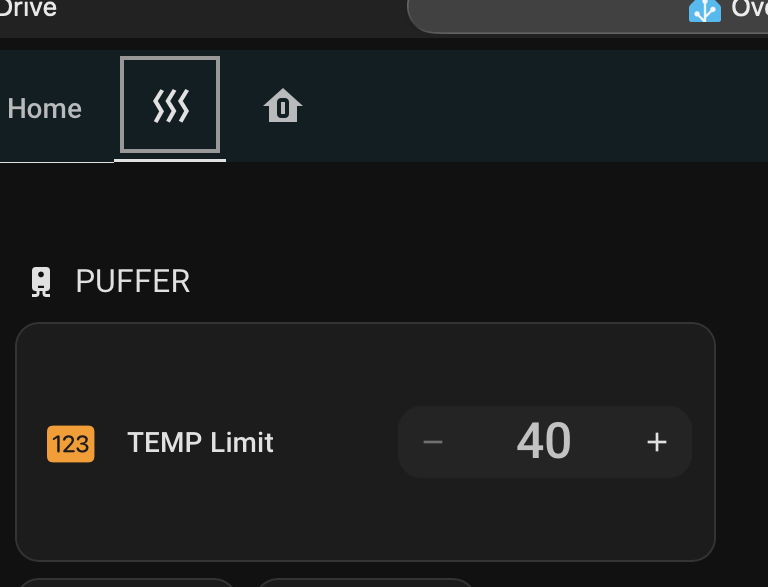Click the orange 123 number entity icon

click(x=71, y=443)
